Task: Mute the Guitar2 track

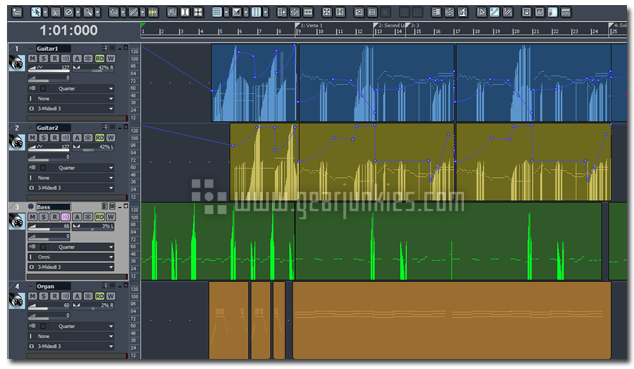Action: (x=32, y=138)
